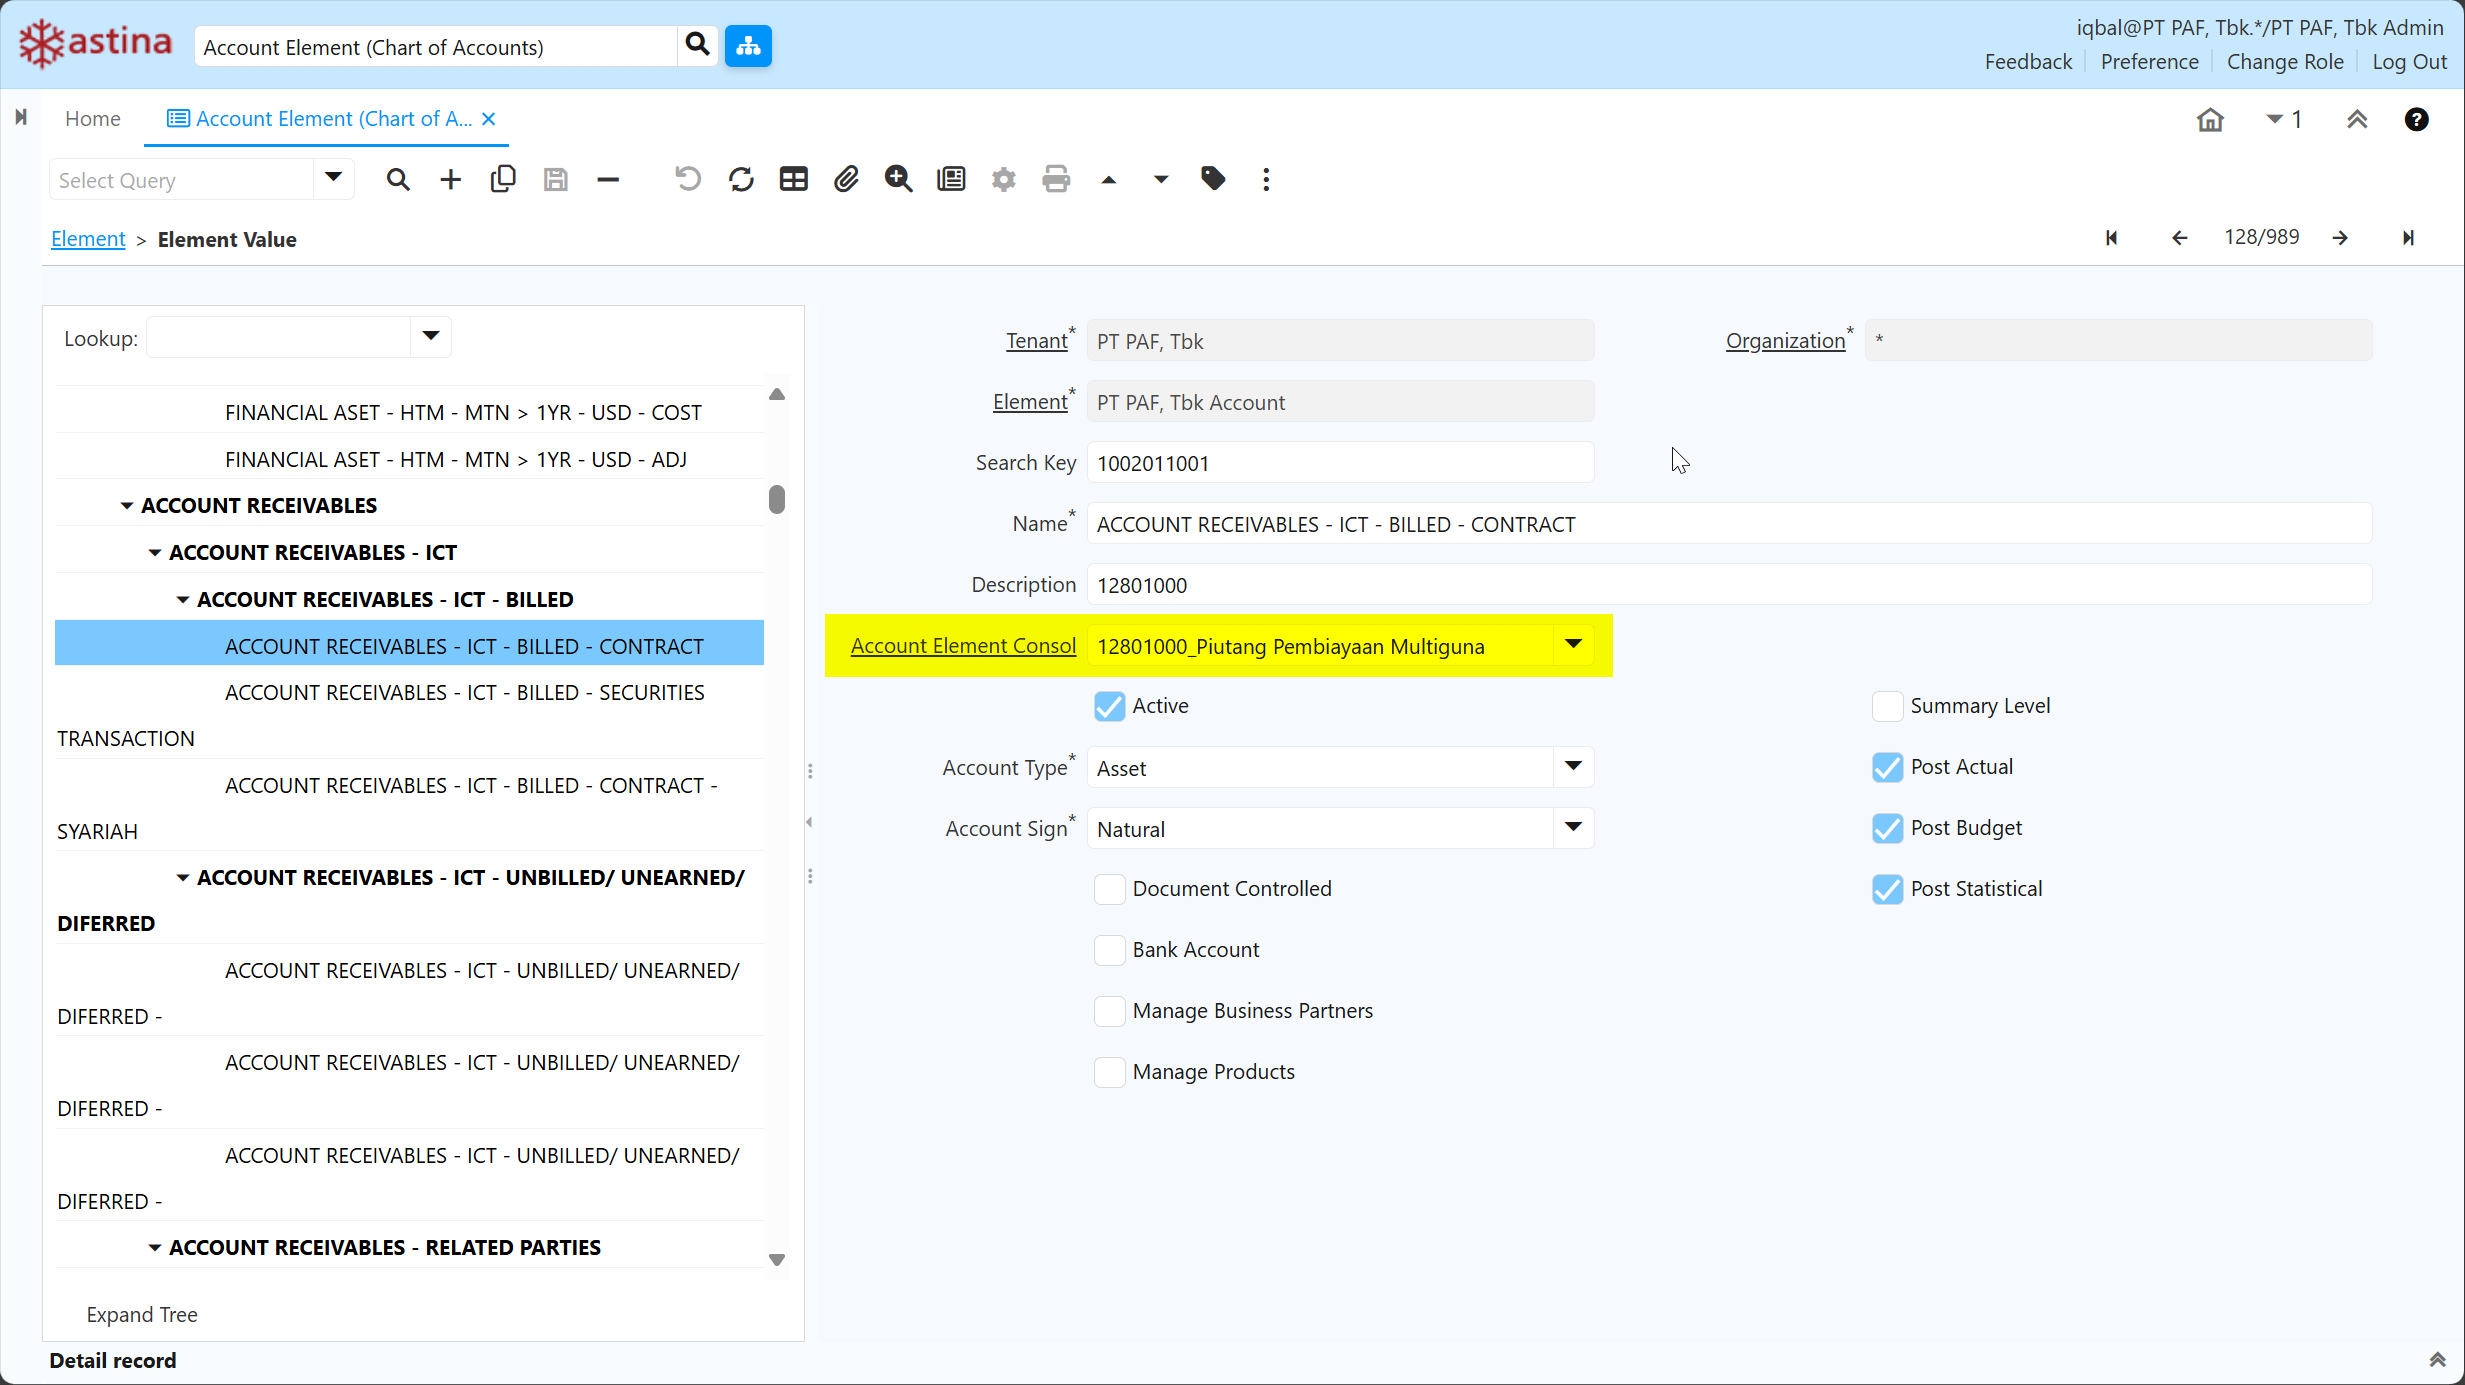The height and width of the screenshot is (1385, 2465).
Task: Open the Account Type dropdown
Action: [1573, 767]
